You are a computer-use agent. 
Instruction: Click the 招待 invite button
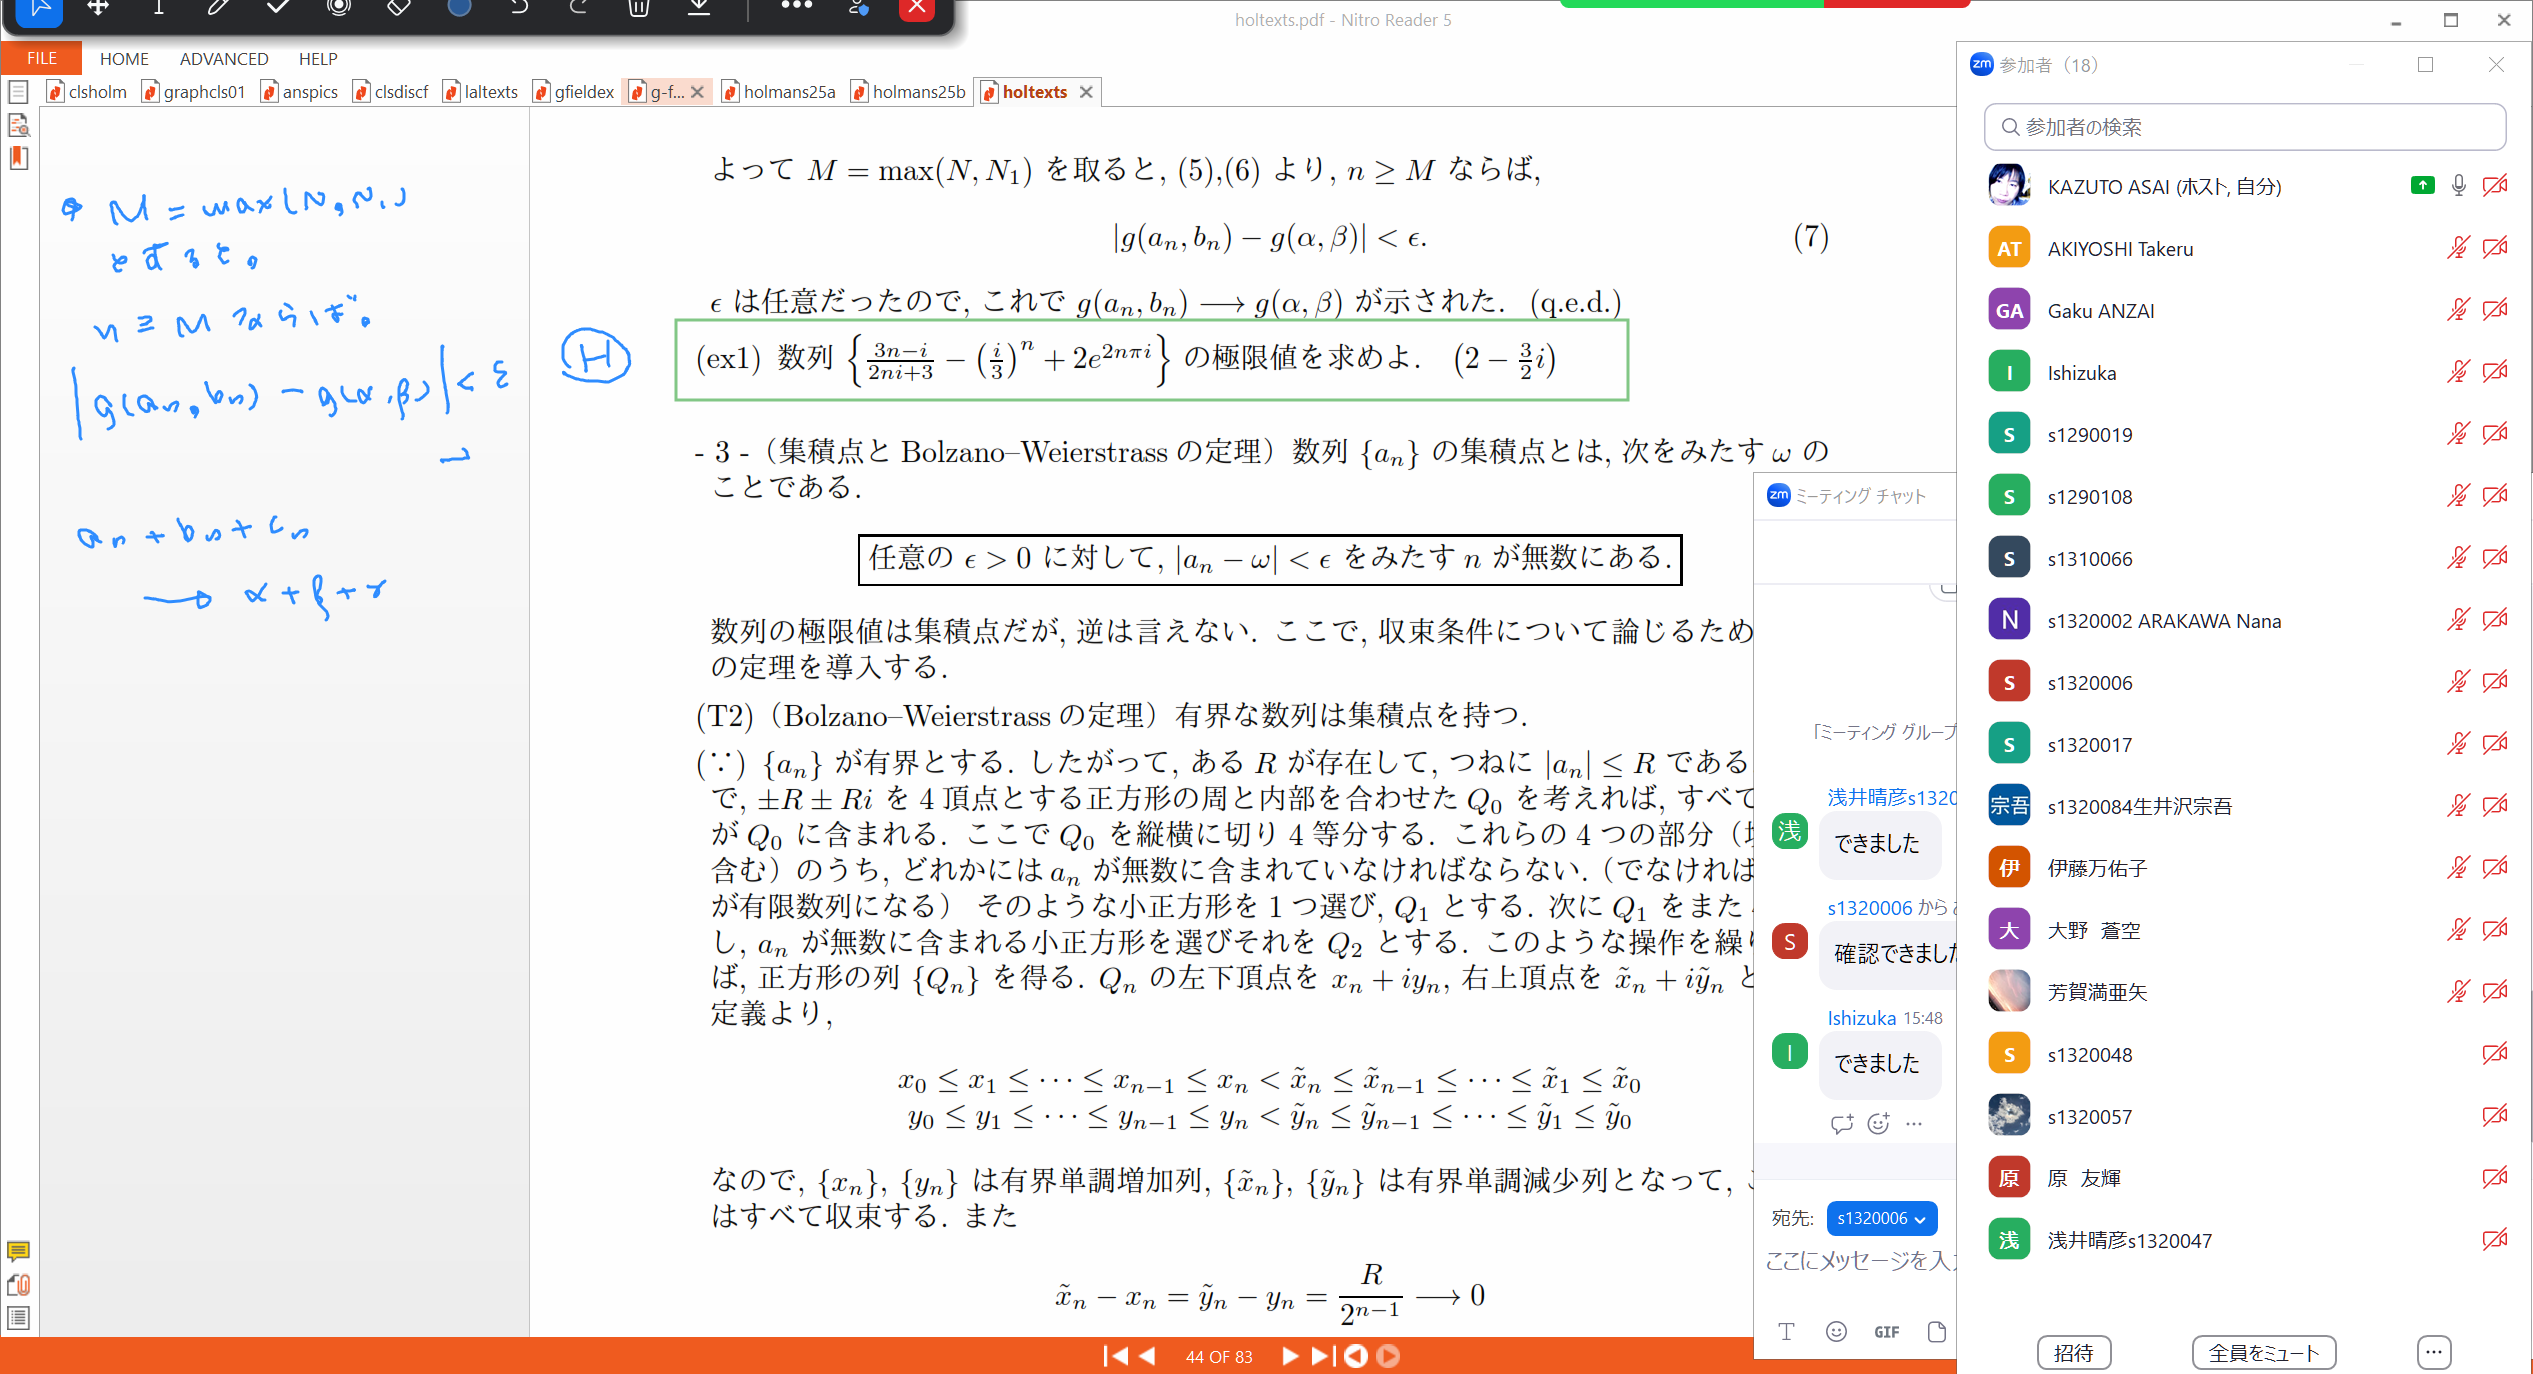tap(2074, 1352)
